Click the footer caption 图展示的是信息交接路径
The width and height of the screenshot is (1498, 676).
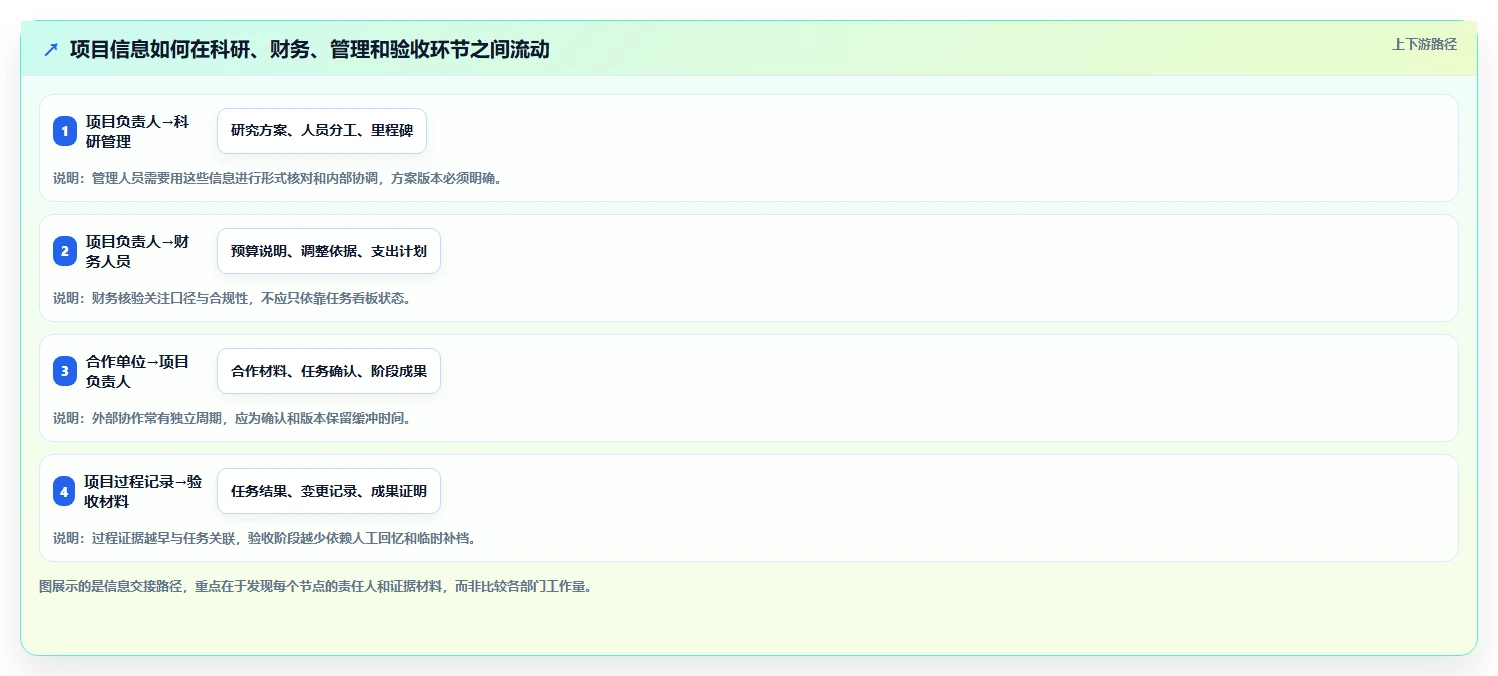tap(315, 586)
